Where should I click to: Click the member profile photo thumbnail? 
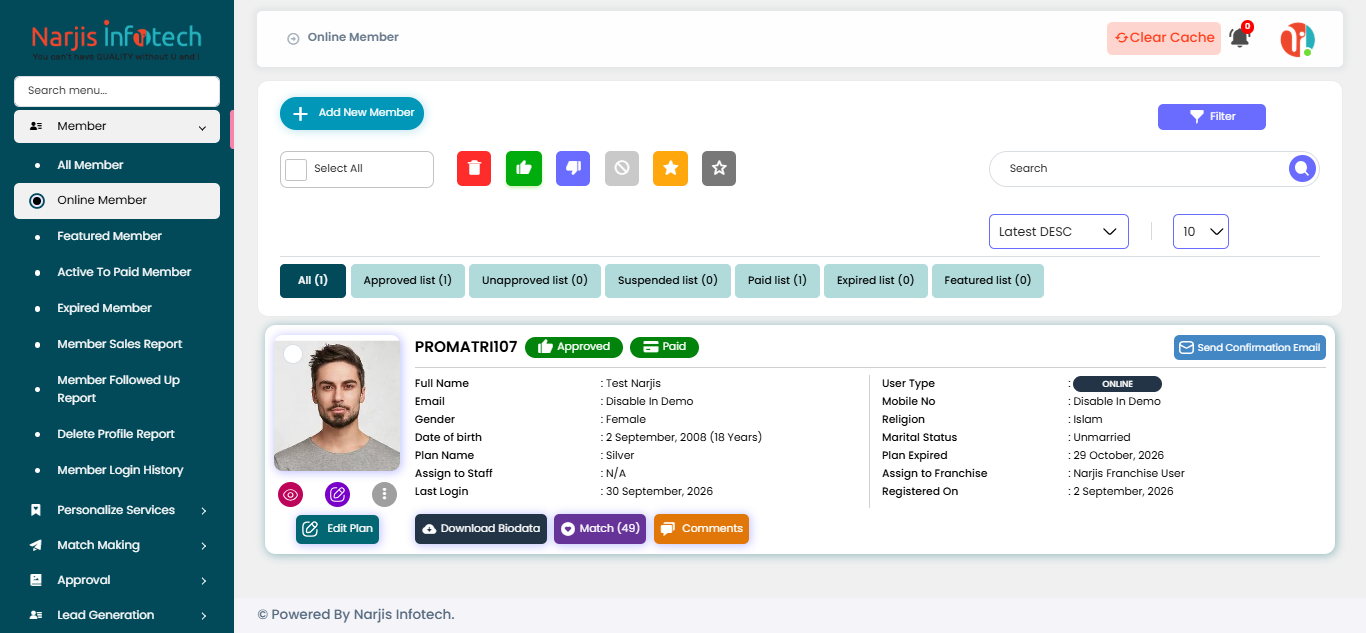click(337, 404)
